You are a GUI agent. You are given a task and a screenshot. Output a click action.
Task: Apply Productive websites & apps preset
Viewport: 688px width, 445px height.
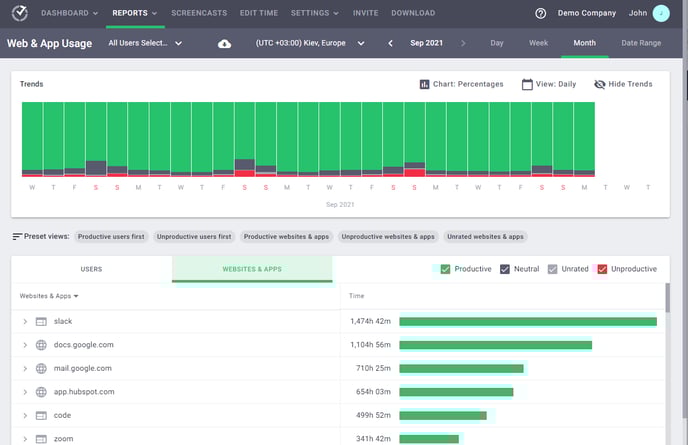[286, 237]
